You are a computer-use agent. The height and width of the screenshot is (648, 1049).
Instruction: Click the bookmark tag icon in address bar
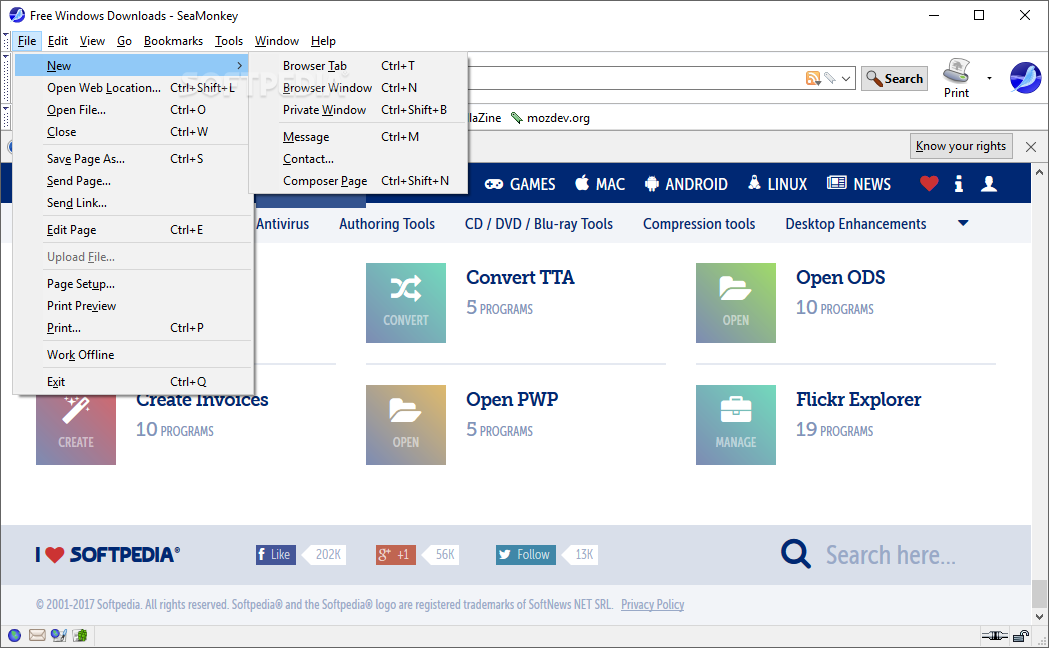pos(830,78)
